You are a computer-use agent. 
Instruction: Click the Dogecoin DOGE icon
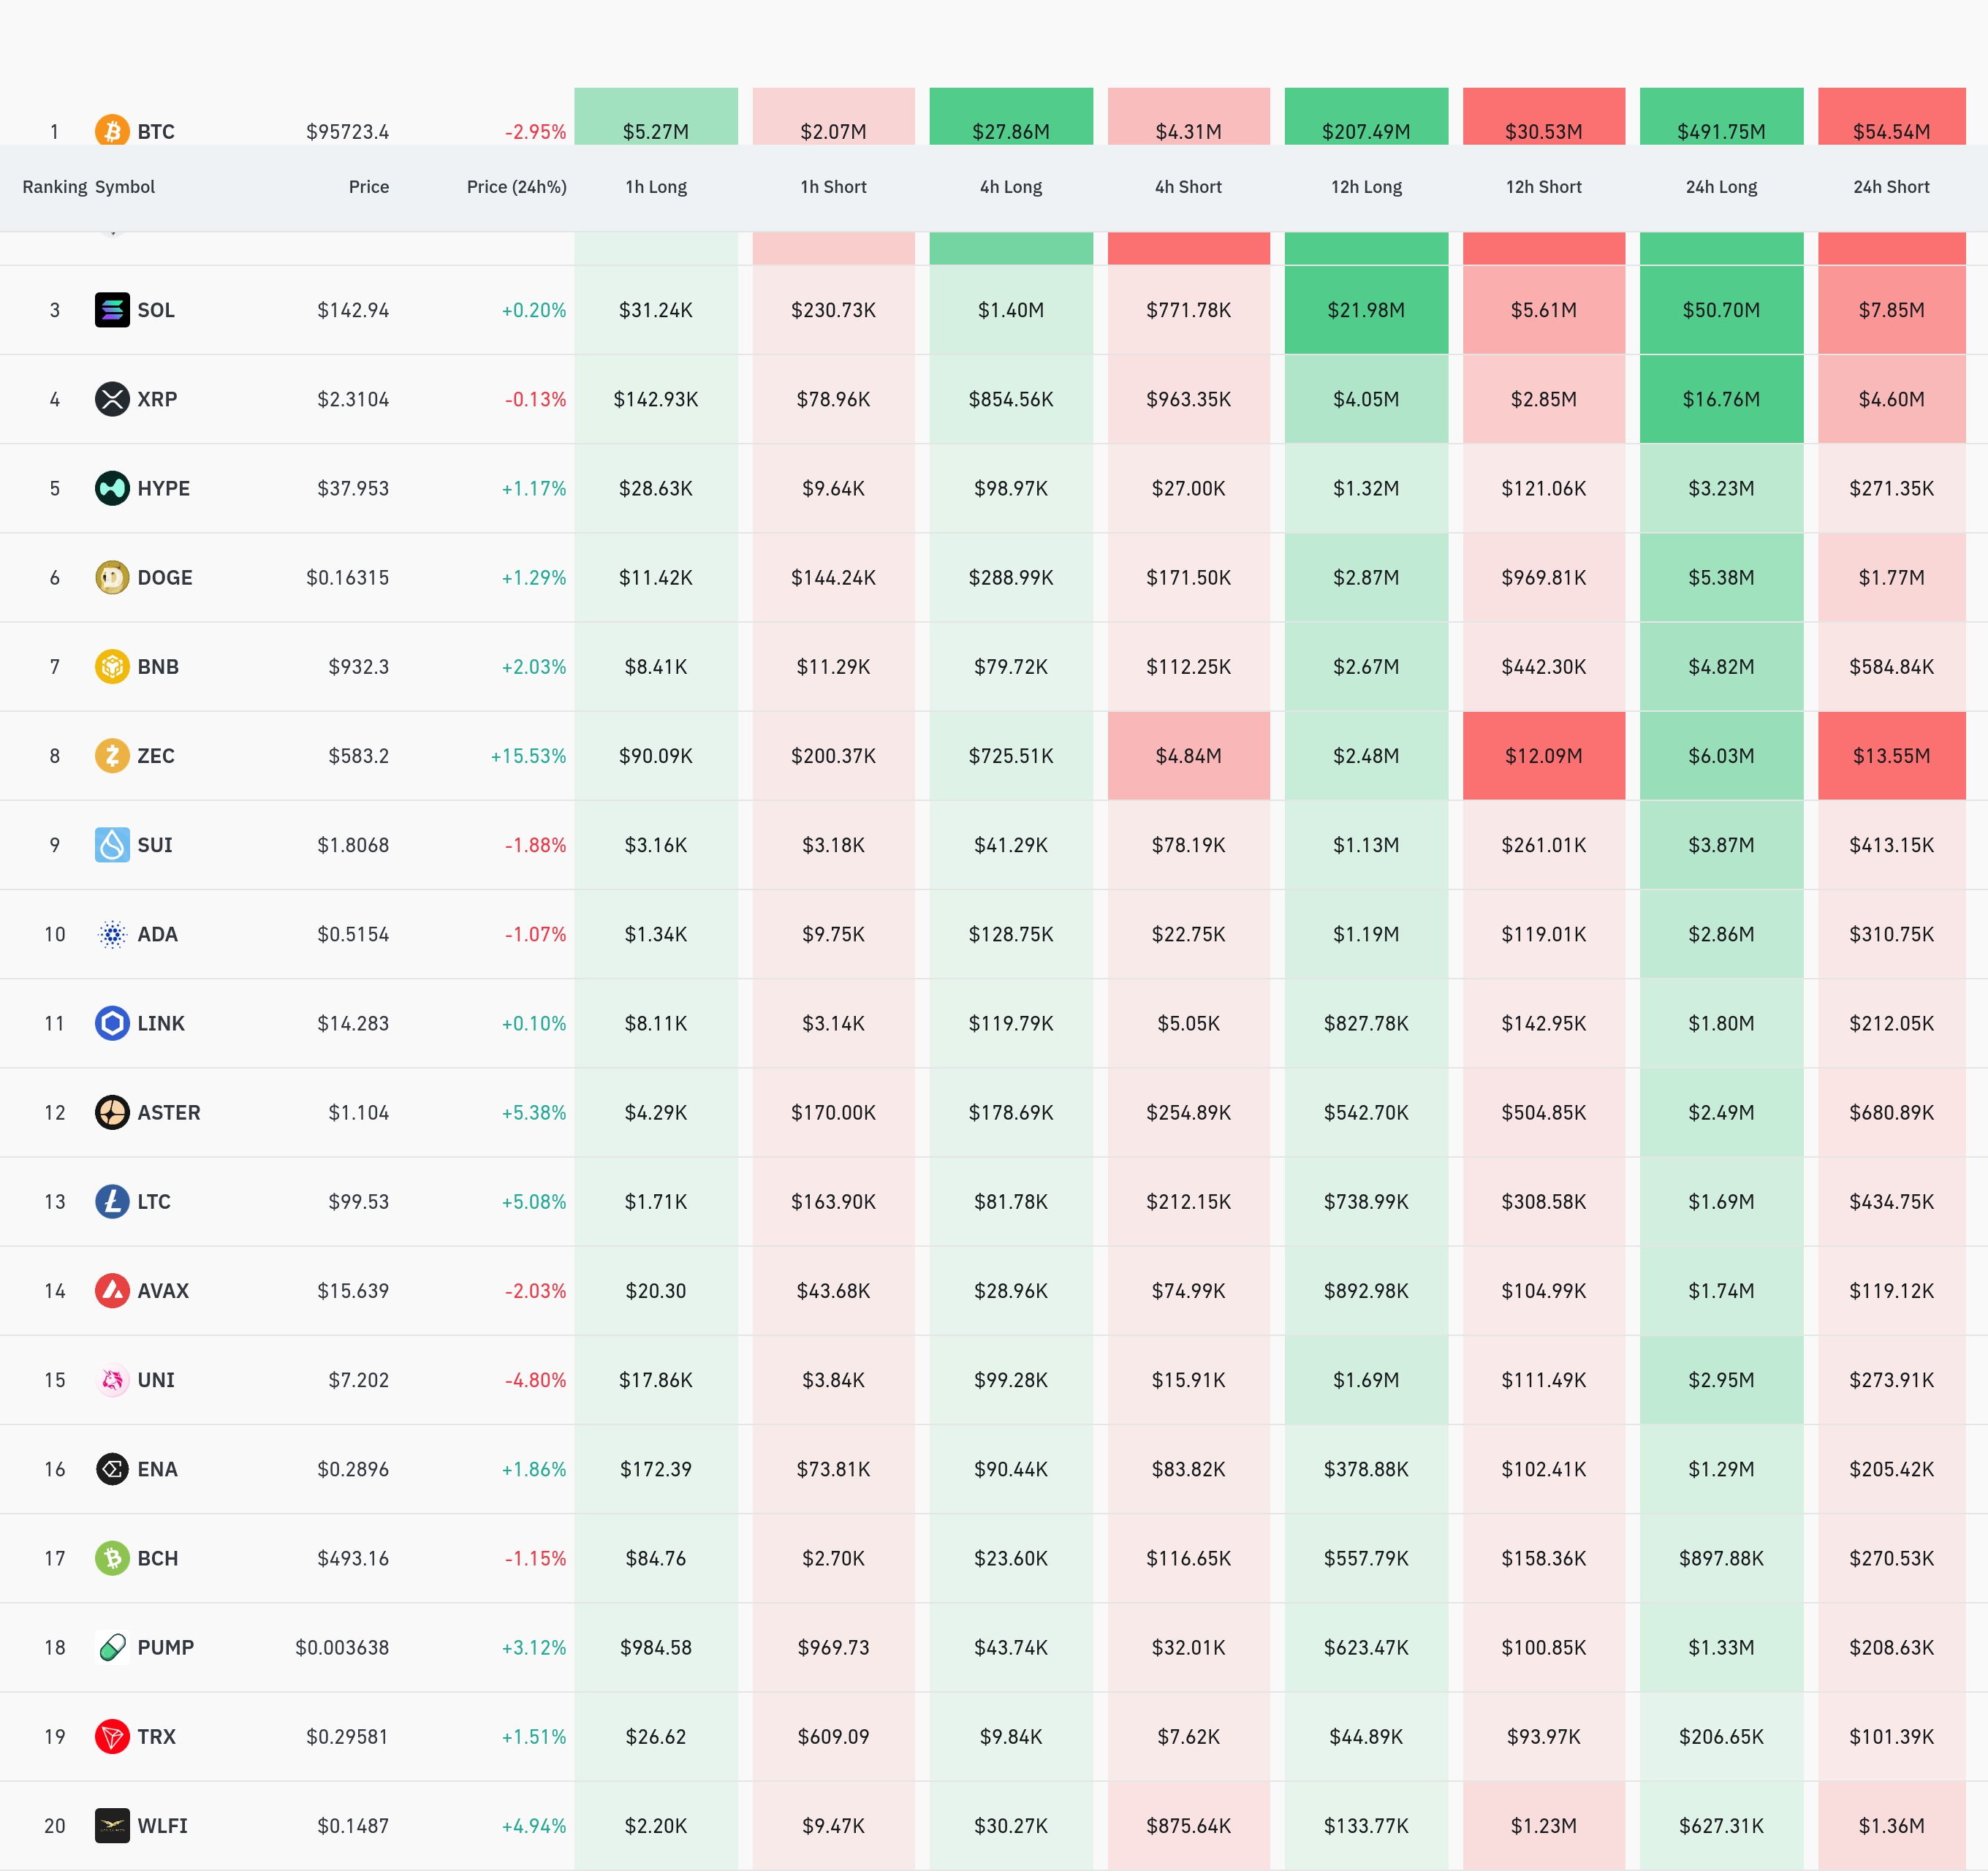[x=112, y=577]
